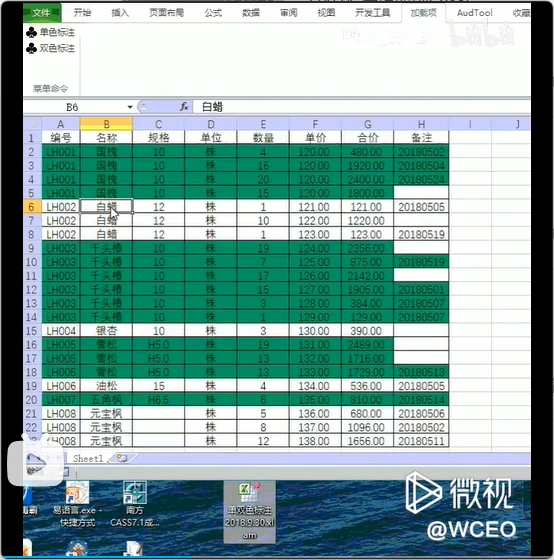The width and height of the screenshot is (554, 560).
Task: Select green cell with date 20180524
Action: (x=421, y=179)
